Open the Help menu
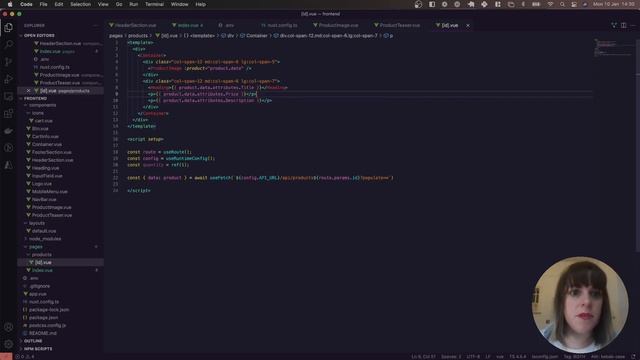The height and width of the screenshot is (360, 640). coord(200,4)
